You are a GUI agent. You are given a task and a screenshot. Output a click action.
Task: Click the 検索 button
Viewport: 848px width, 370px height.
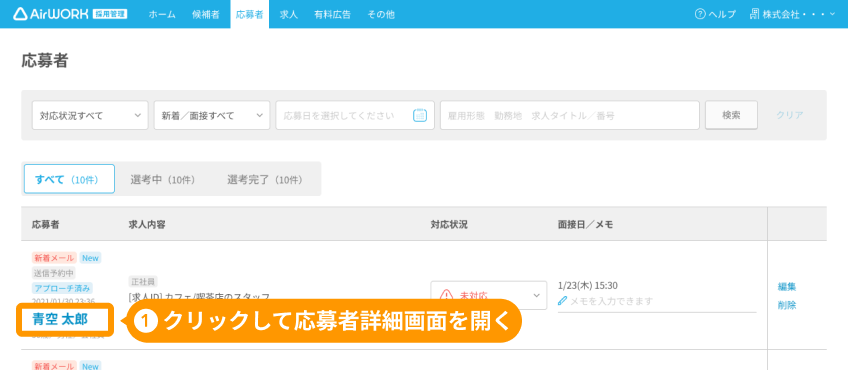point(731,115)
